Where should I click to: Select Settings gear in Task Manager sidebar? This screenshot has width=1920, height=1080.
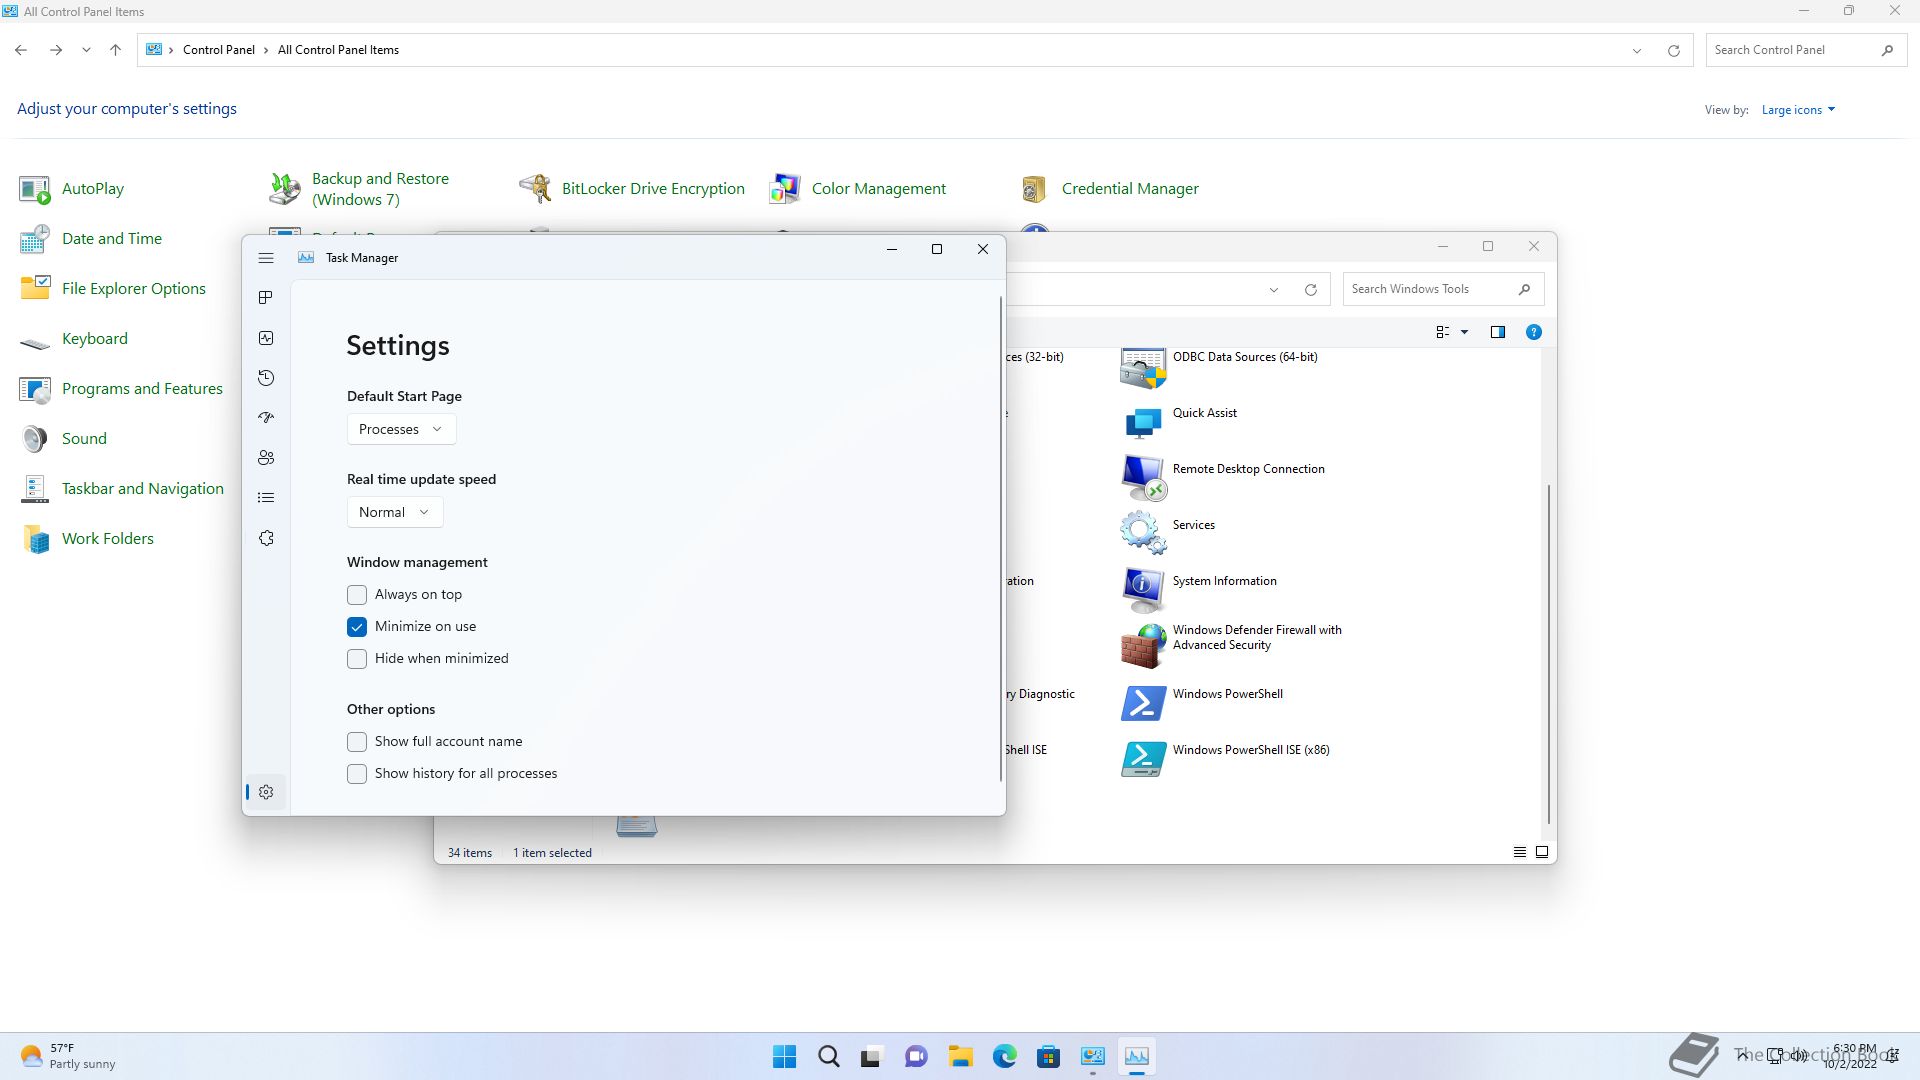point(266,792)
